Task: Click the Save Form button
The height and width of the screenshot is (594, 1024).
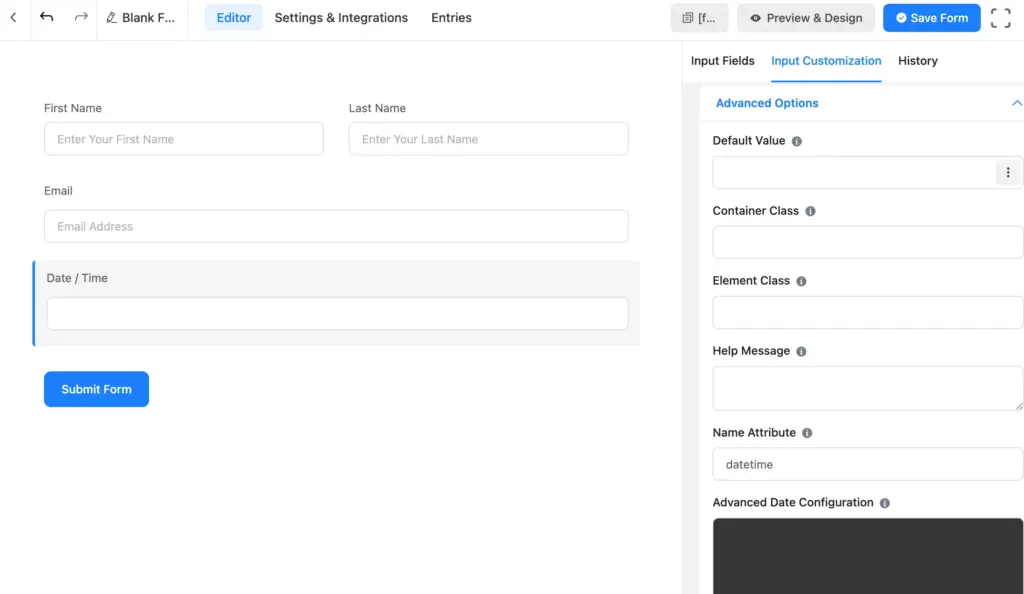Action: click(x=931, y=17)
